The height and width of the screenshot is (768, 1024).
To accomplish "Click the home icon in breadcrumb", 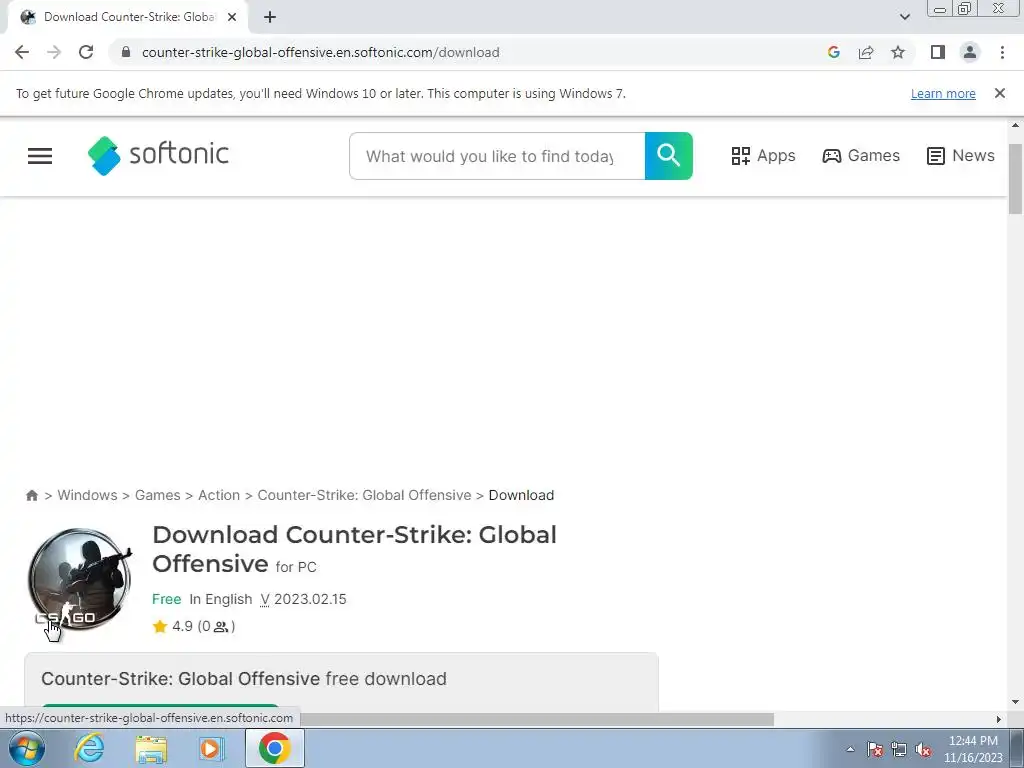I will [31, 495].
